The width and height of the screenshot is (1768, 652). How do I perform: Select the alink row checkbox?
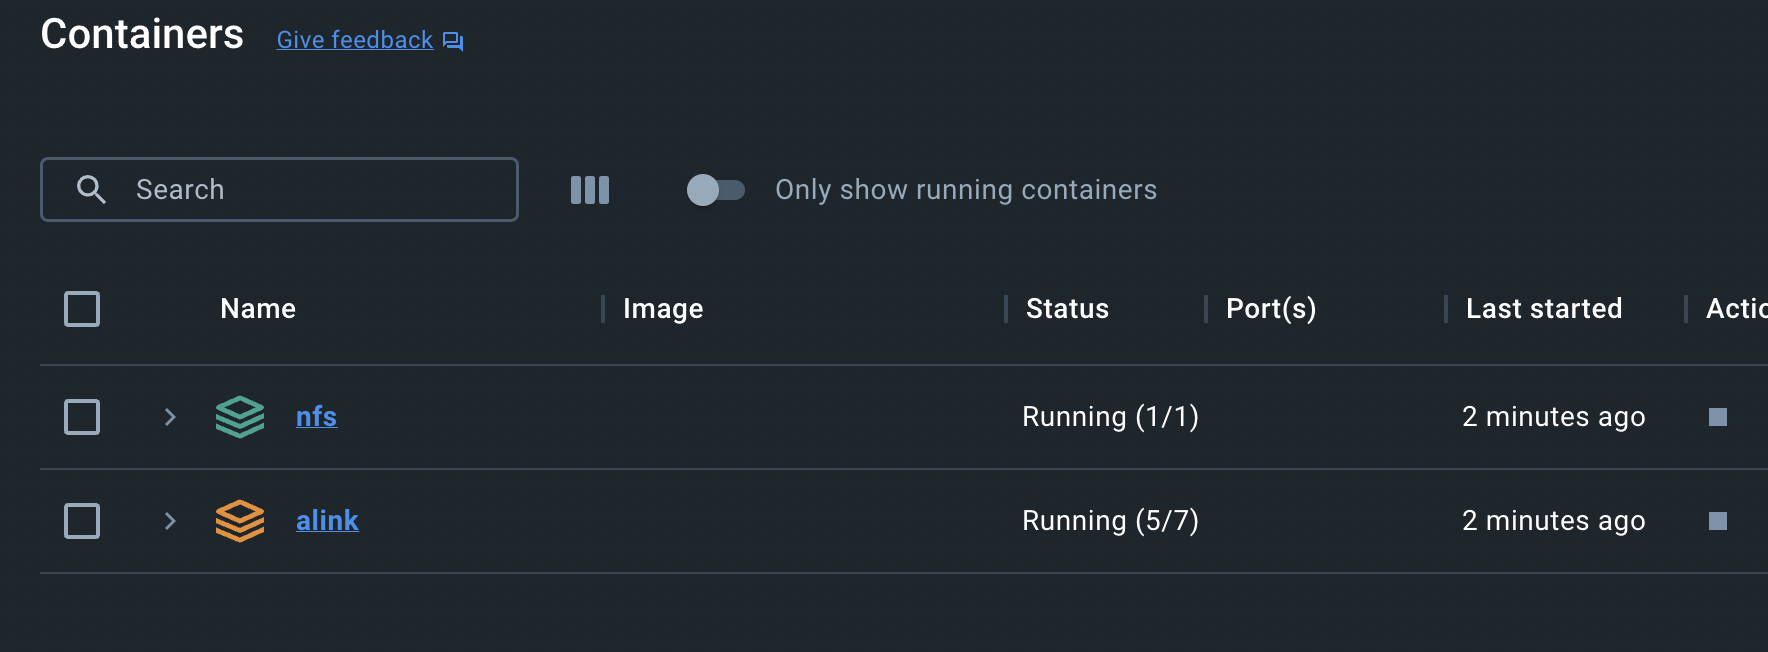82,521
